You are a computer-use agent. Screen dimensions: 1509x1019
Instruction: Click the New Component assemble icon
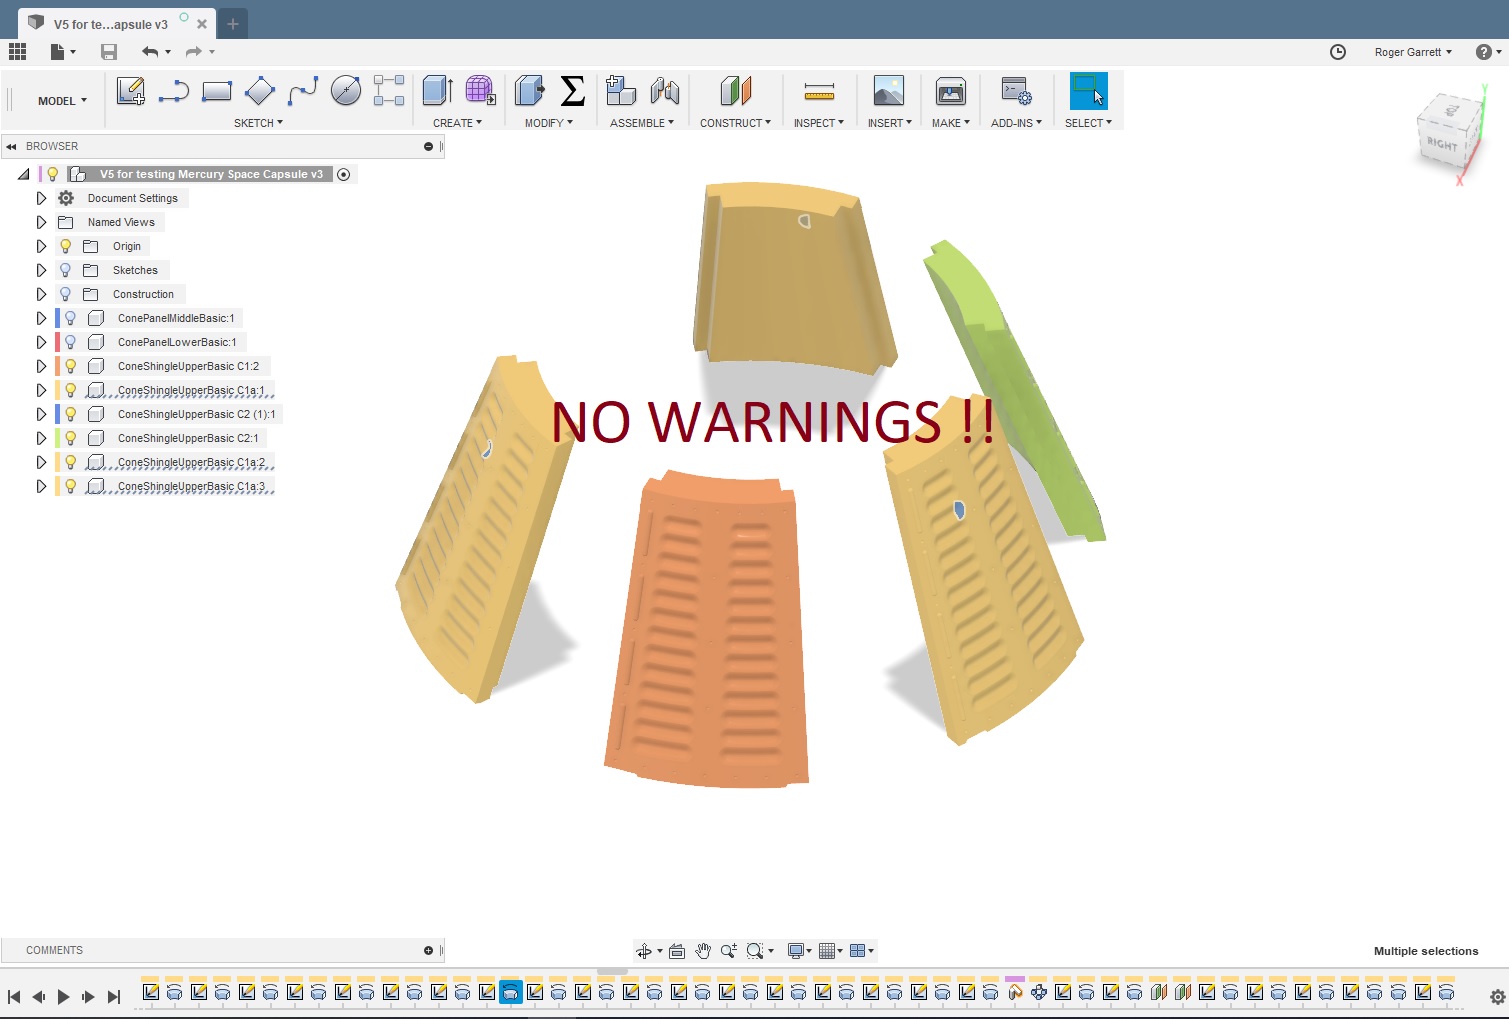point(620,91)
